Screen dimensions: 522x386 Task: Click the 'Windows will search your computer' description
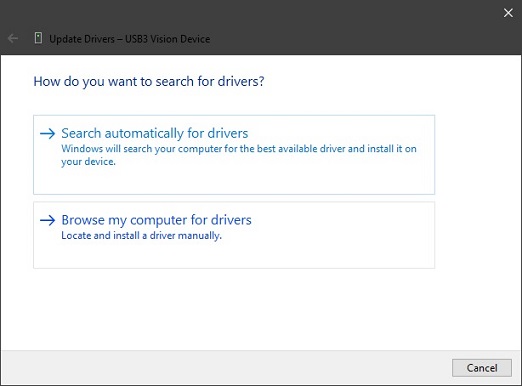click(239, 155)
